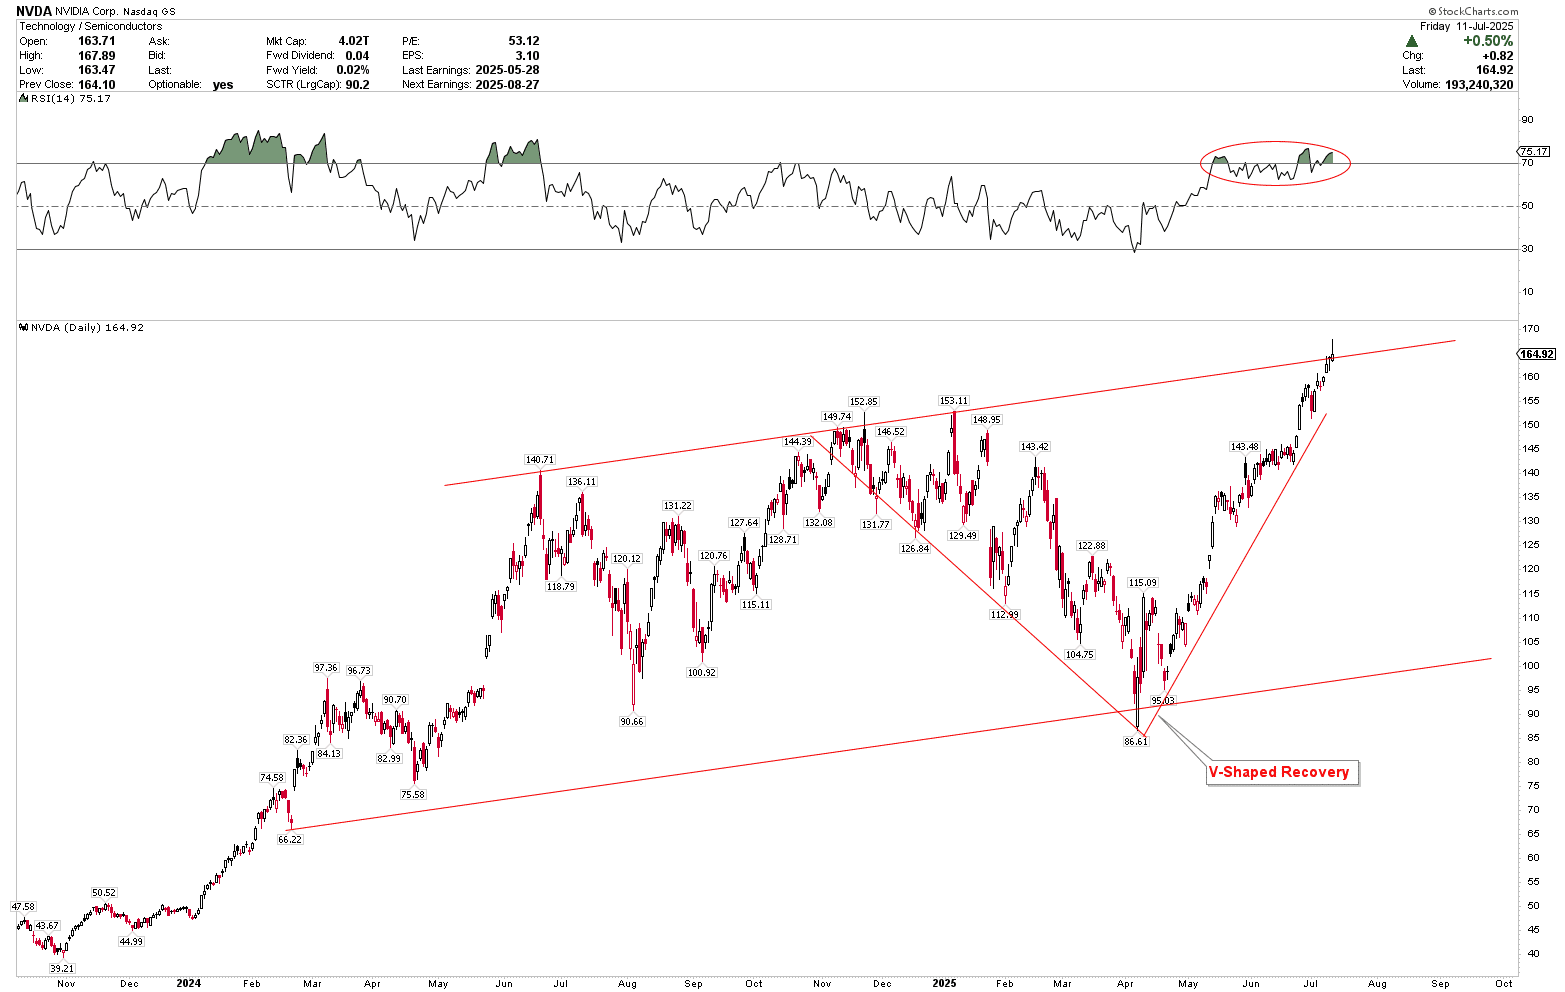Click the 95.03 price label
The height and width of the screenshot is (992, 1565).
coord(1163,700)
